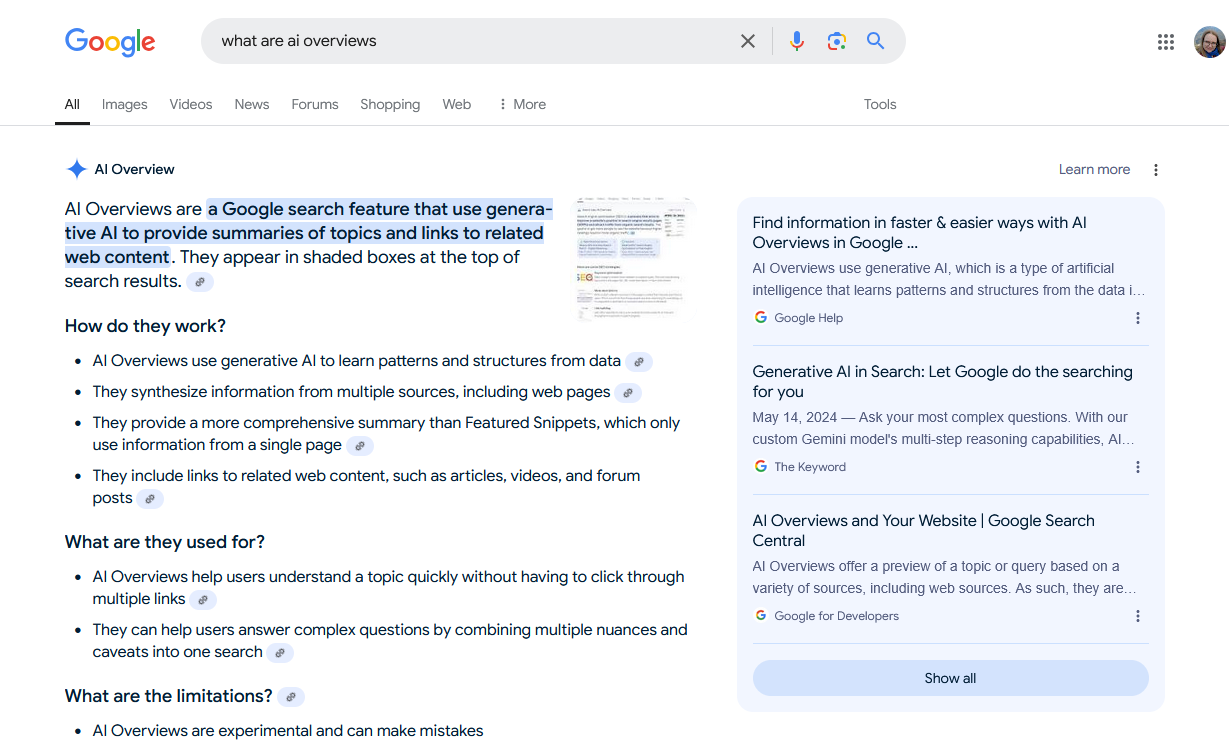The height and width of the screenshot is (753, 1229).
Task: Click the AI Overview sparkle icon
Action: click(75, 168)
